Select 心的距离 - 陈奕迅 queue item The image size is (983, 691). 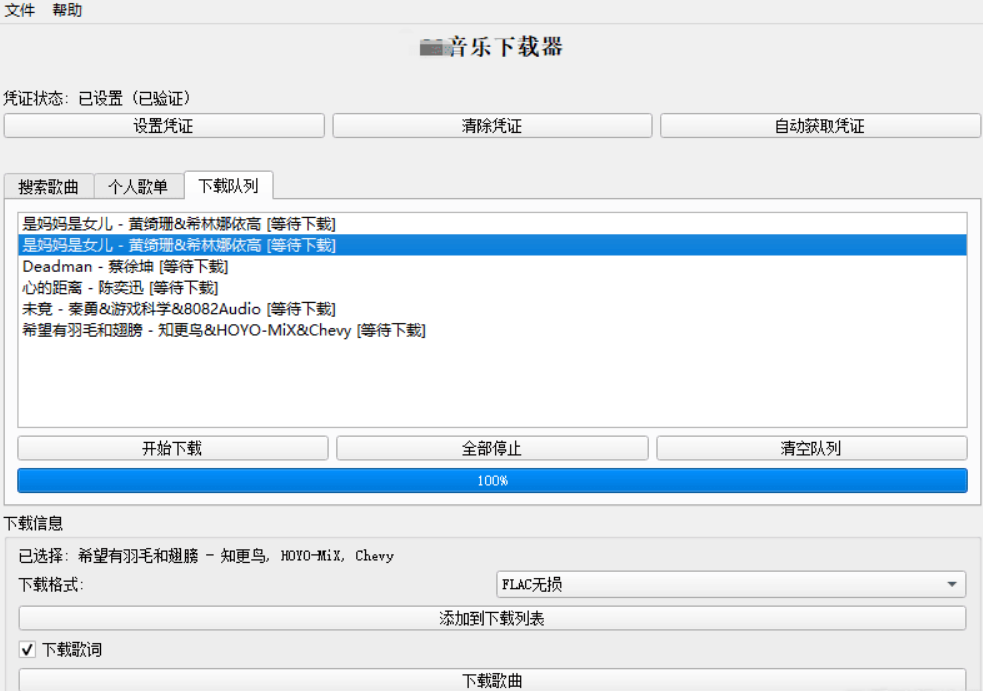coord(120,288)
